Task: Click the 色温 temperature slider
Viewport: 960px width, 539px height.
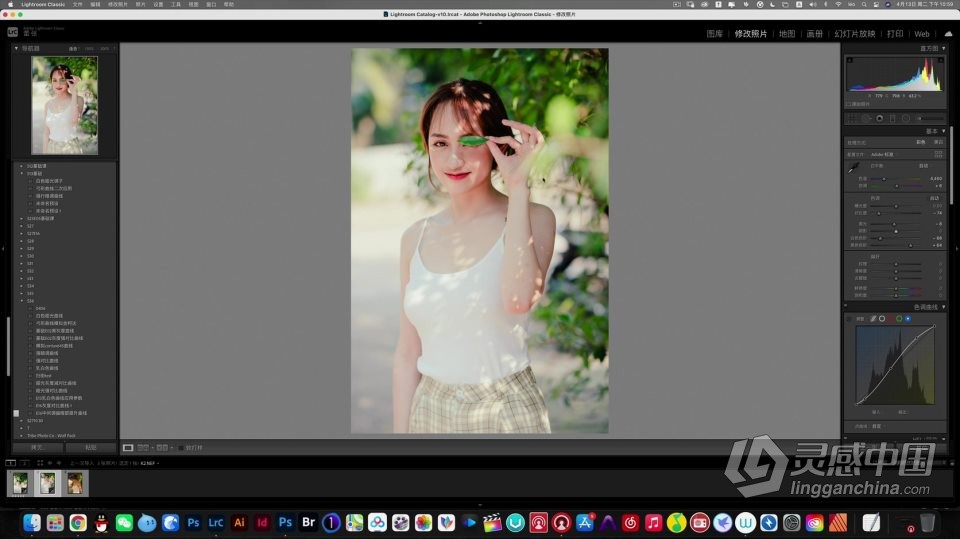Action: coord(896,179)
